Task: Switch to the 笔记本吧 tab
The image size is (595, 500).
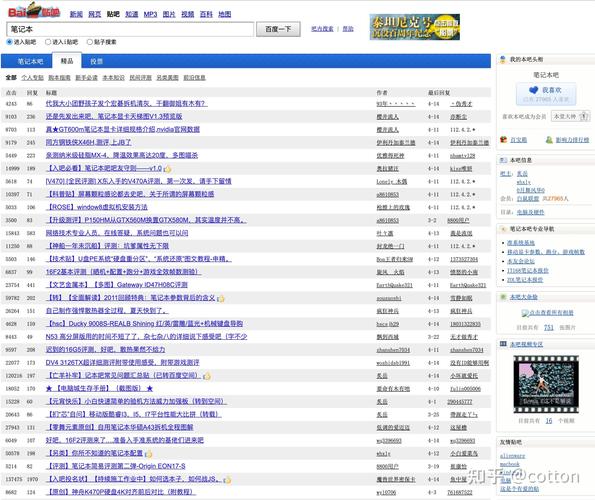Action: [x=30, y=61]
